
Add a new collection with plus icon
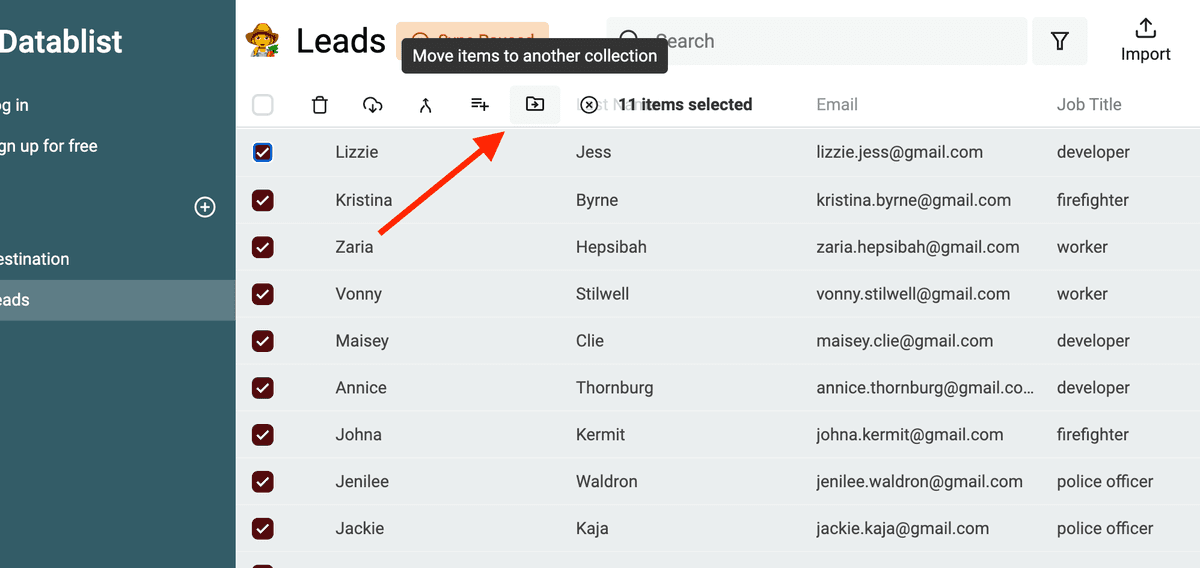(x=205, y=207)
